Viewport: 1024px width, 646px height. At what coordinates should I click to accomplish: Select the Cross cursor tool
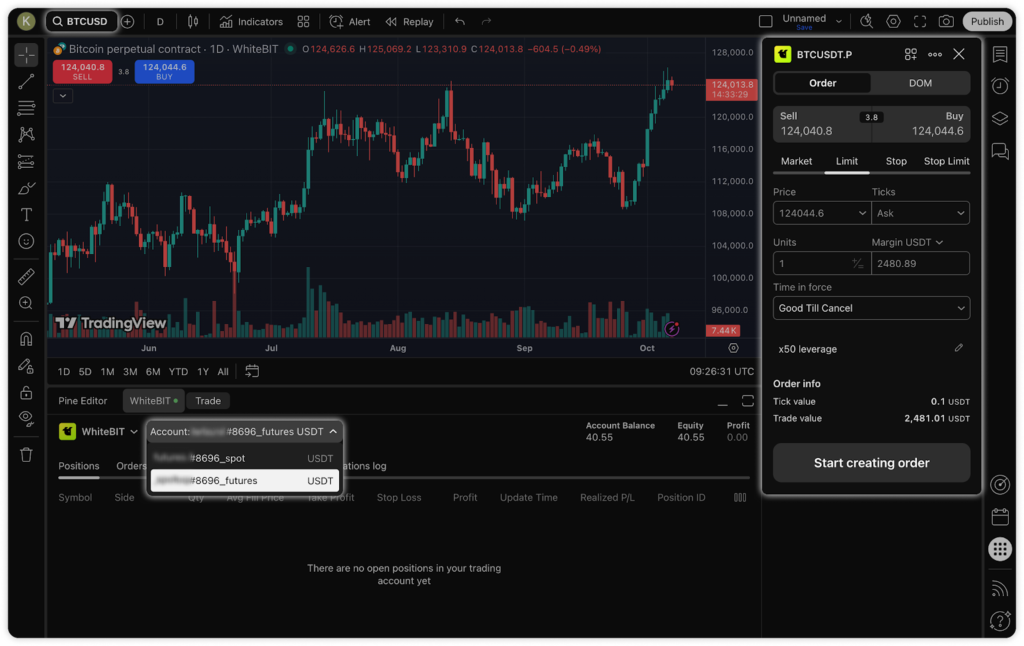click(x=25, y=55)
